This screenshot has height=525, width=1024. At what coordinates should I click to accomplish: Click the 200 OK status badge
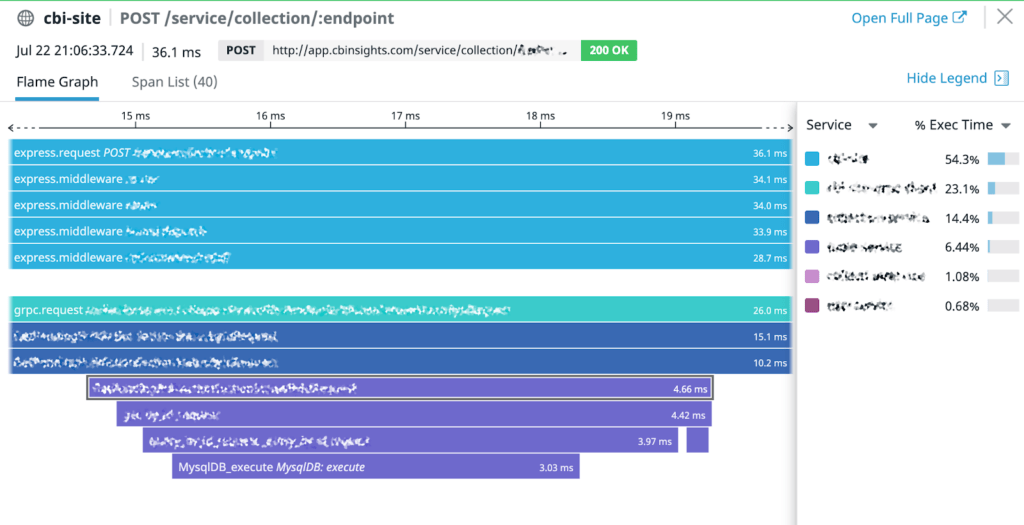click(x=608, y=51)
